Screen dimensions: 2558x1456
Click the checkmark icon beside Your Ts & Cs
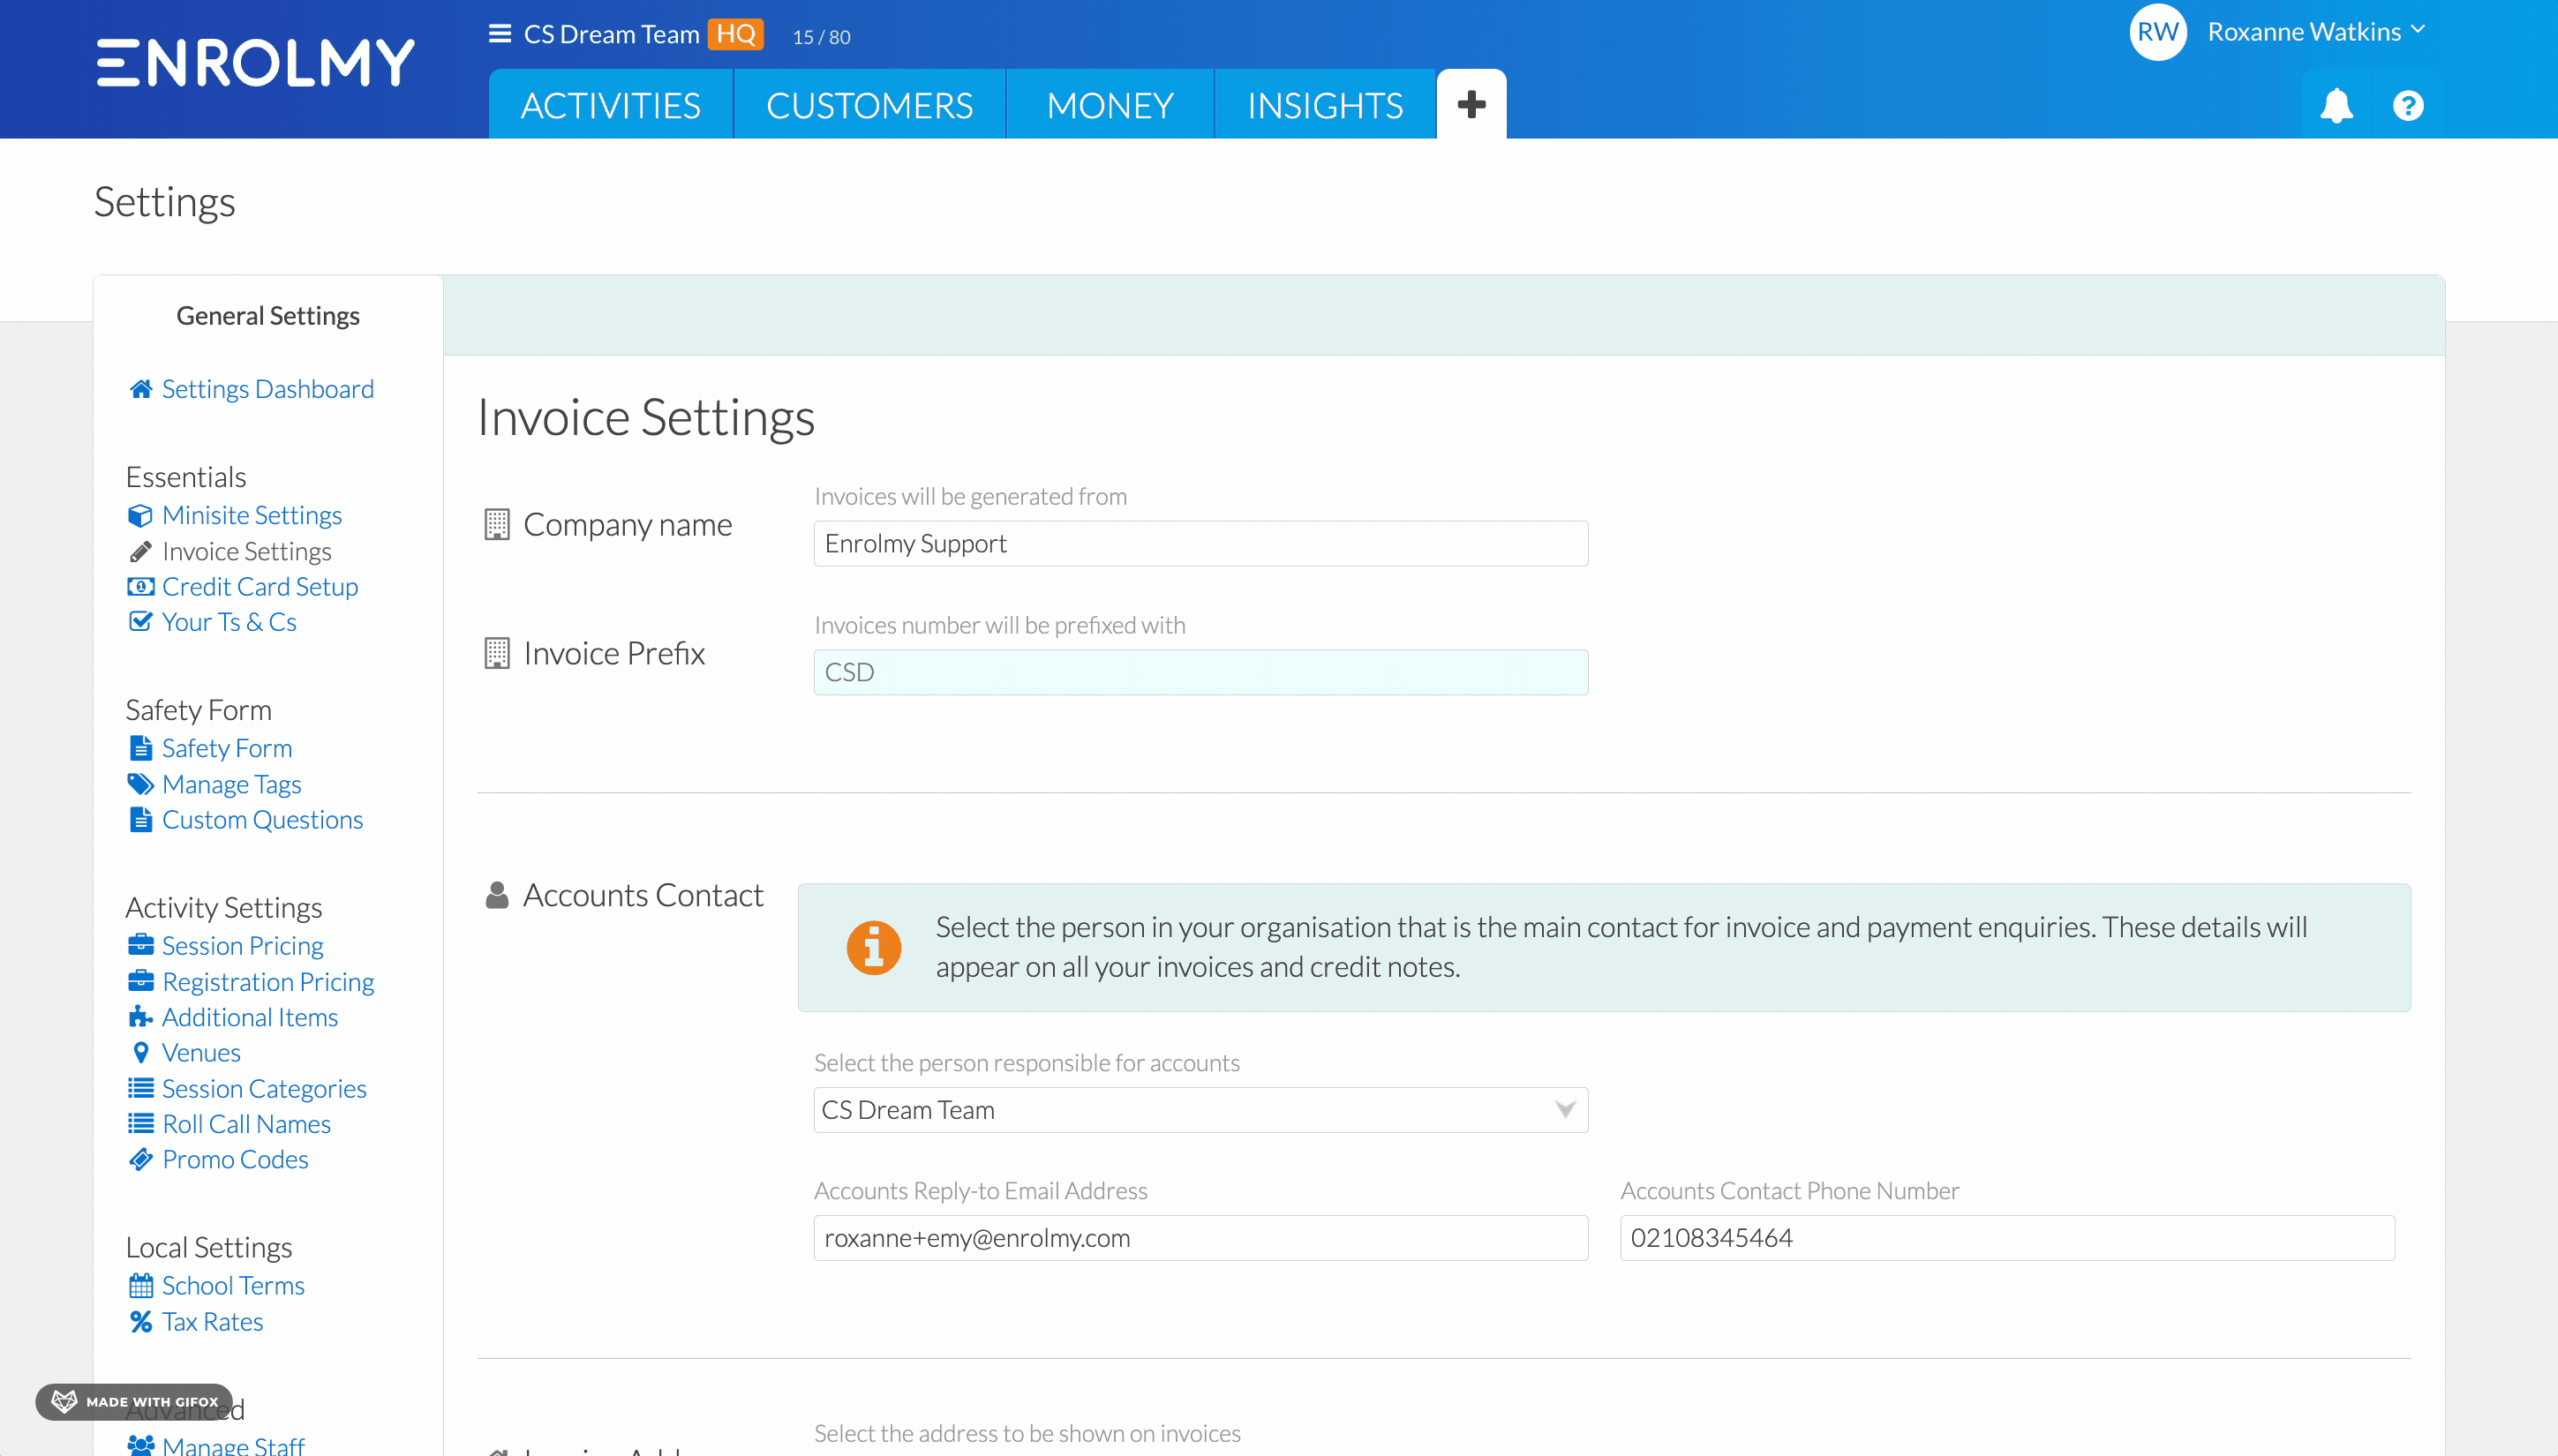click(x=141, y=622)
